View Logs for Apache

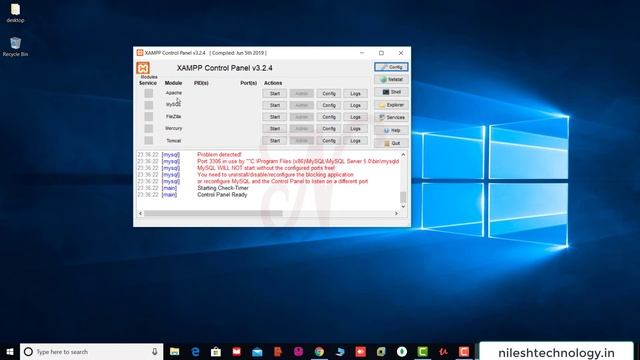click(x=356, y=93)
